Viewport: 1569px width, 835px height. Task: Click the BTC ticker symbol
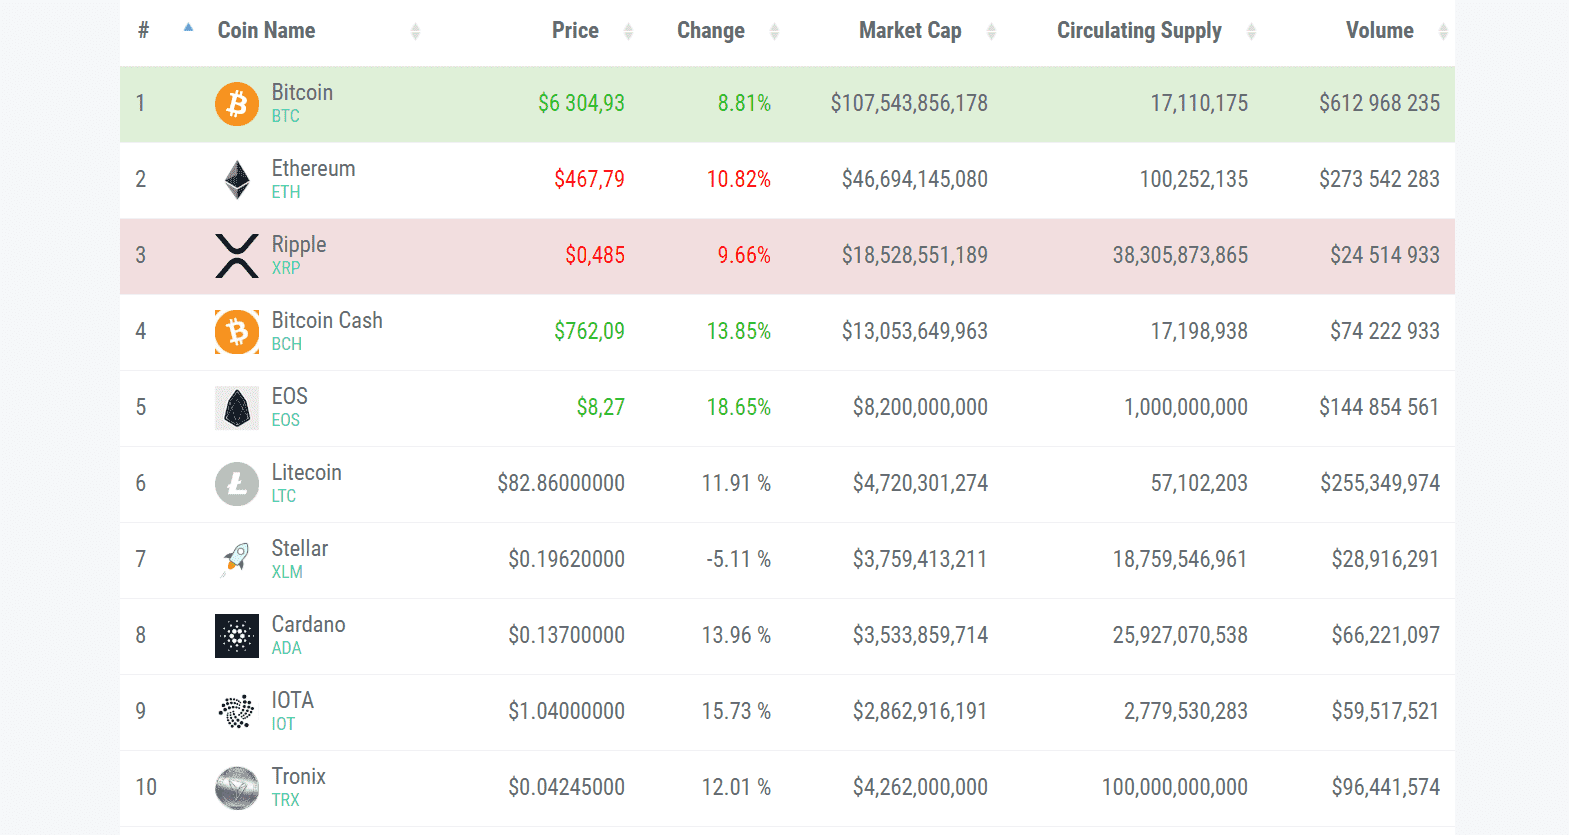[286, 116]
